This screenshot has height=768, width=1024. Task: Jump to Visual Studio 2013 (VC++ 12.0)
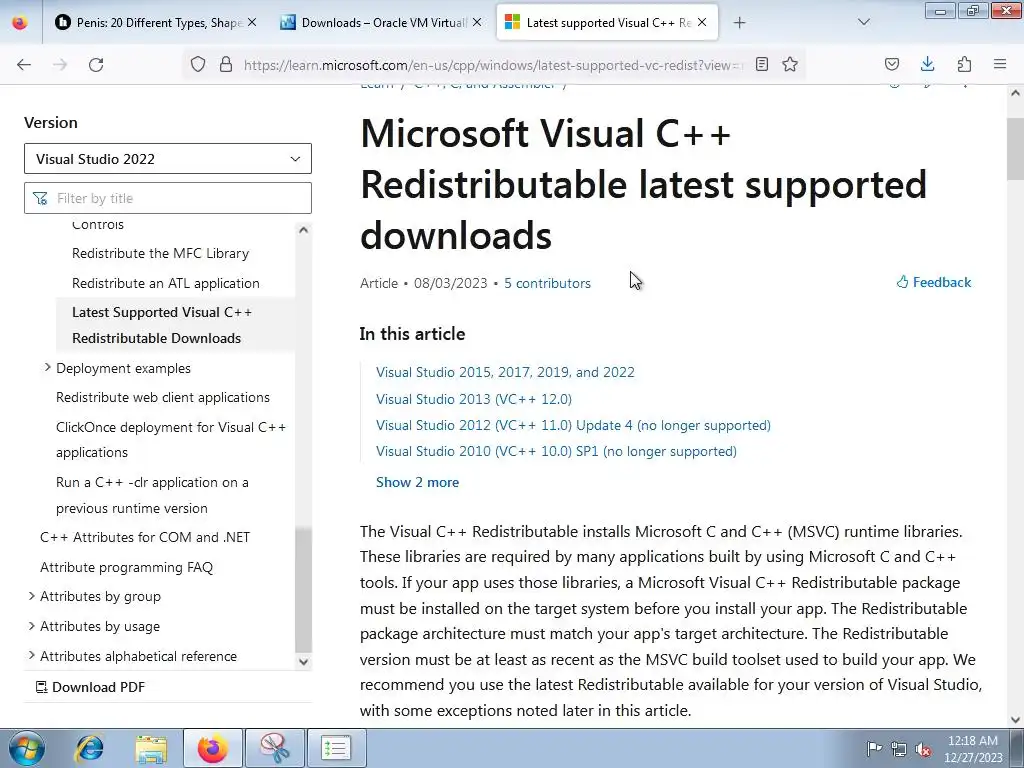474,399
